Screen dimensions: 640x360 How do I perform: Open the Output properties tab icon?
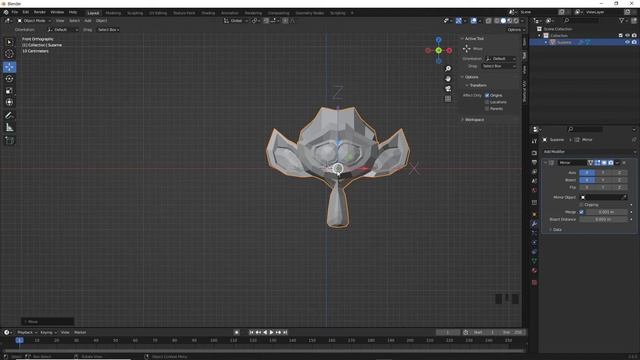click(534, 162)
